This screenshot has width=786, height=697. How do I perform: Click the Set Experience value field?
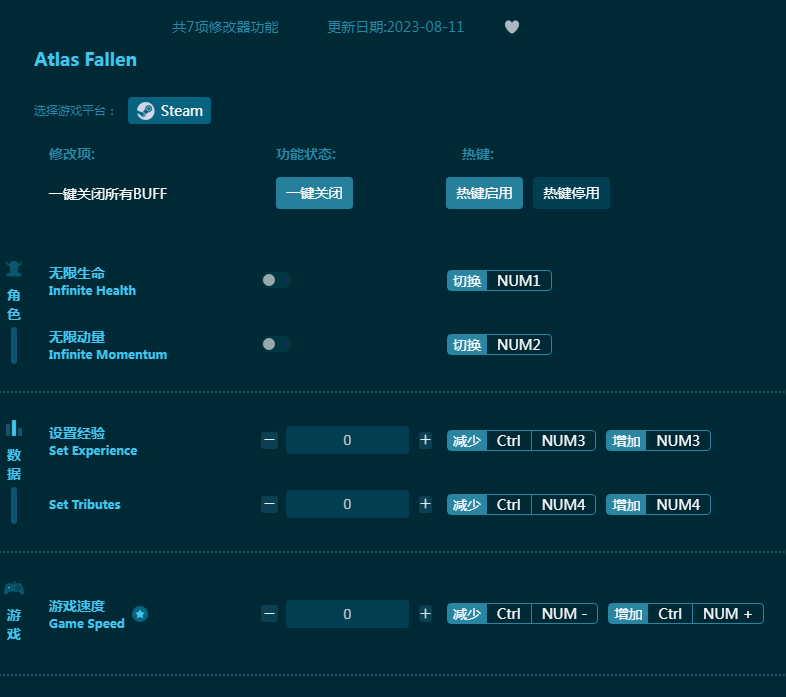(347, 440)
